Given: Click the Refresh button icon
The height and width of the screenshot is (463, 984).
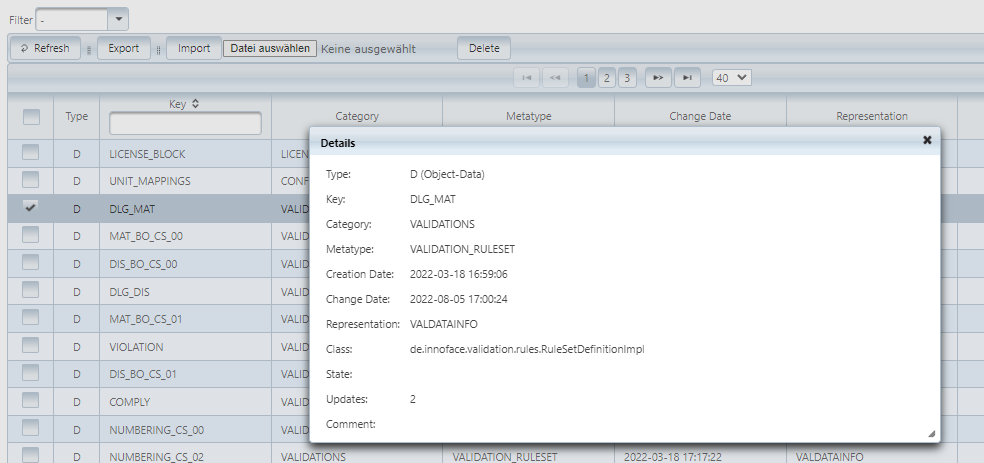Looking at the screenshot, I should [24, 48].
